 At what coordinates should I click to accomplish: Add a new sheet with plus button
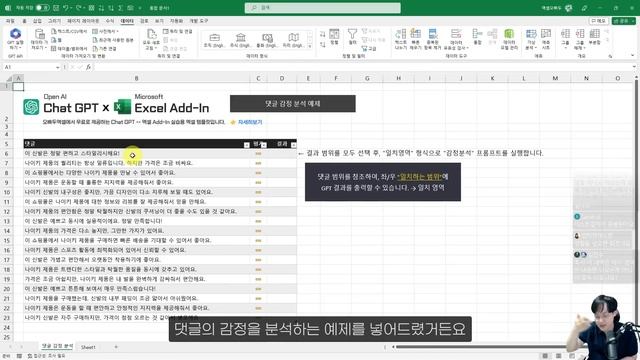[x=116, y=347]
